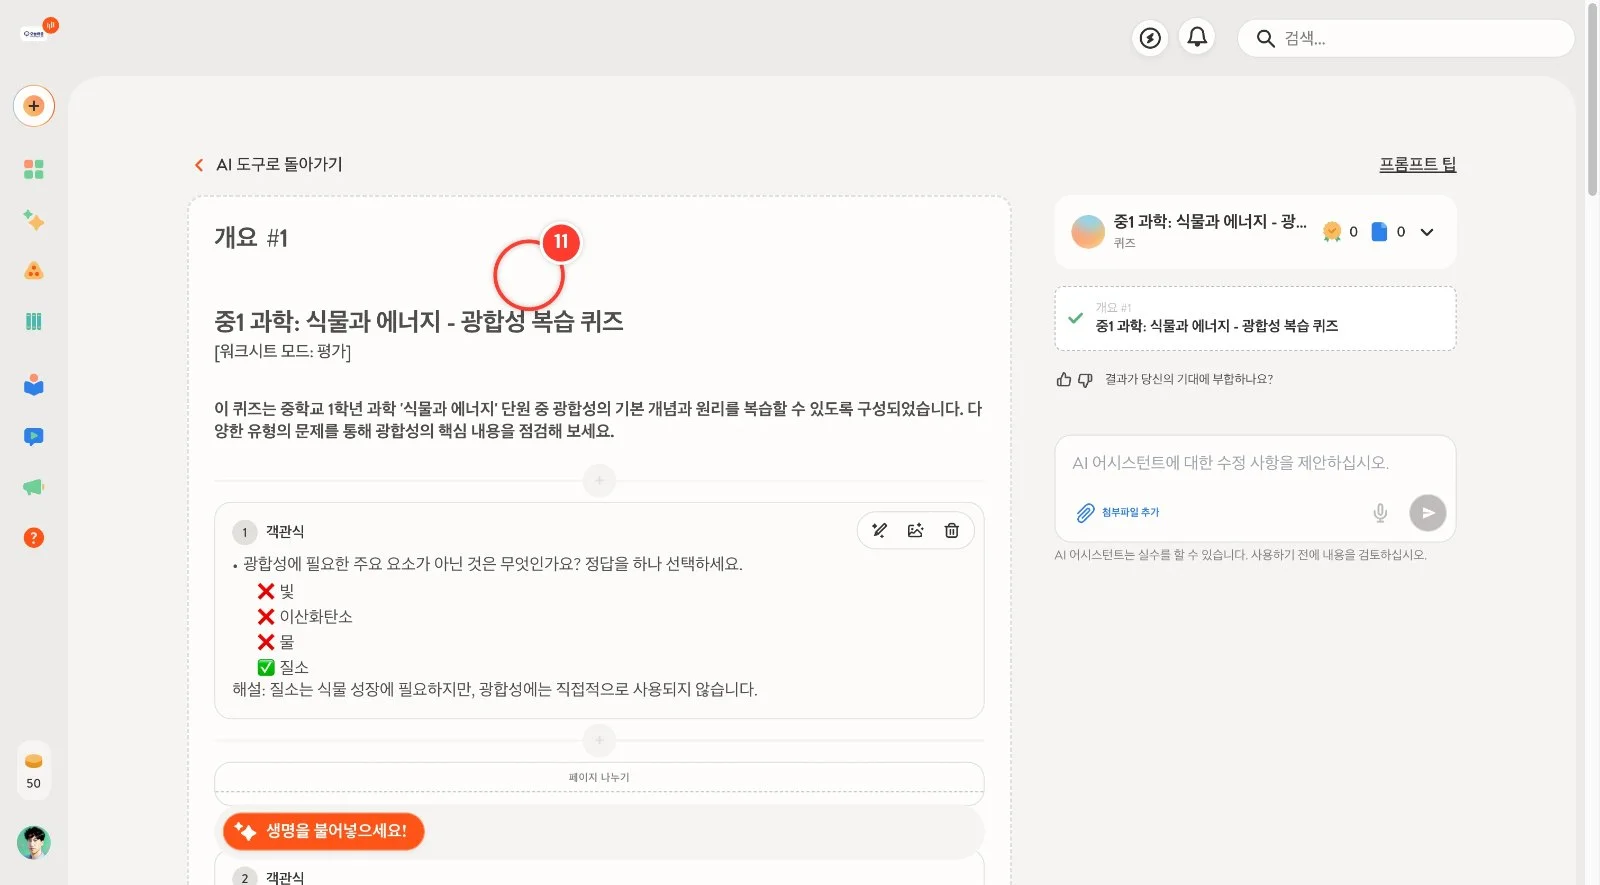Open the blue video chat sidebar icon
This screenshot has width=1600, height=885.
click(34, 436)
